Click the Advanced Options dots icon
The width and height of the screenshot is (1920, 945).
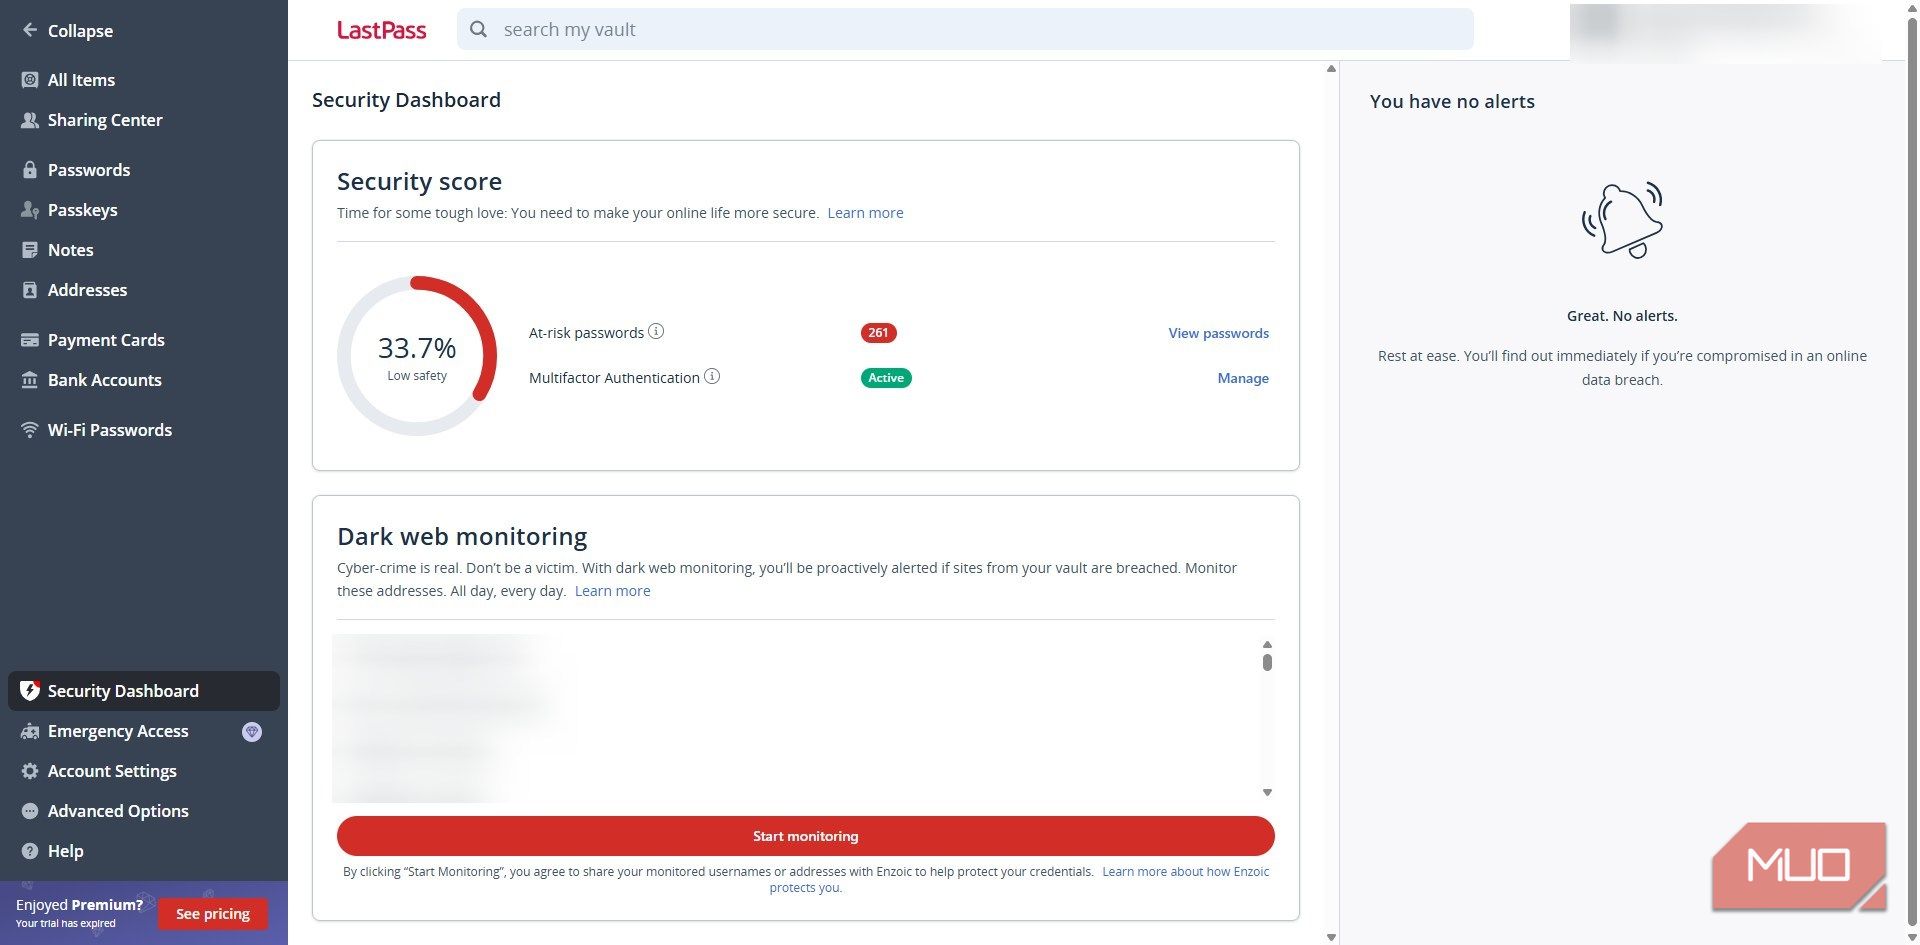pyautogui.click(x=30, y=811)
